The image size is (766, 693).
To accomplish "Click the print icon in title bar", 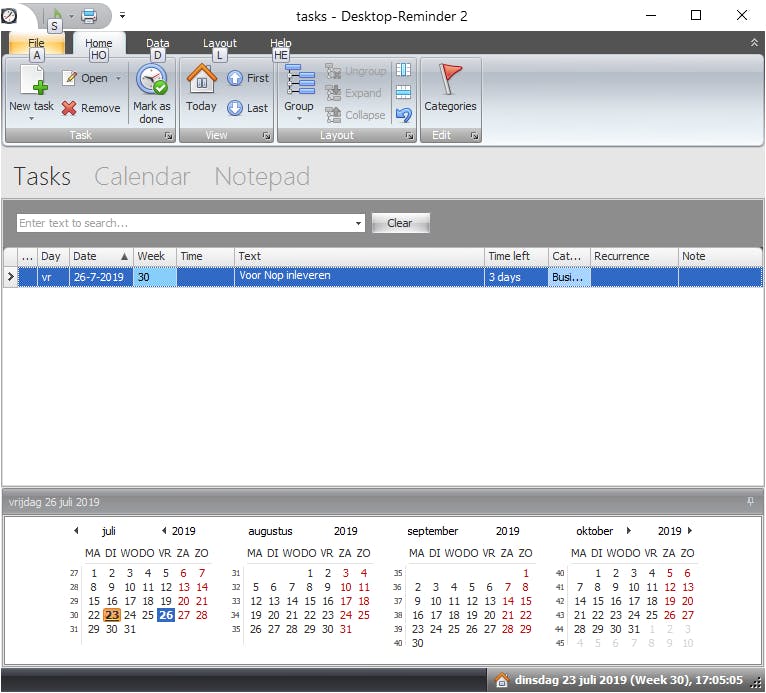I will pos(89,16).
